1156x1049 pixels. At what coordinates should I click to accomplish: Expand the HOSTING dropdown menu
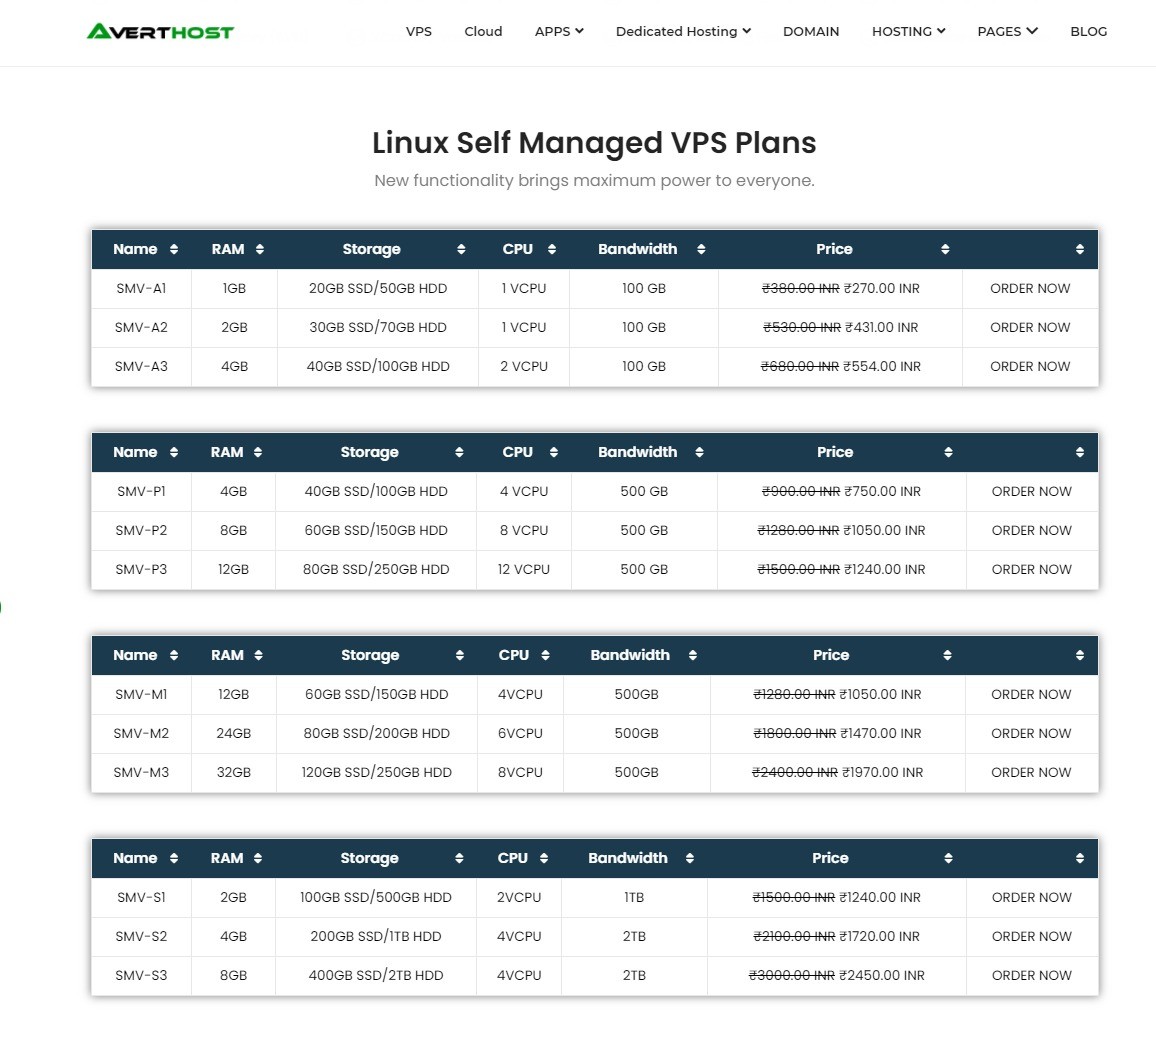(x=908, y=31)
